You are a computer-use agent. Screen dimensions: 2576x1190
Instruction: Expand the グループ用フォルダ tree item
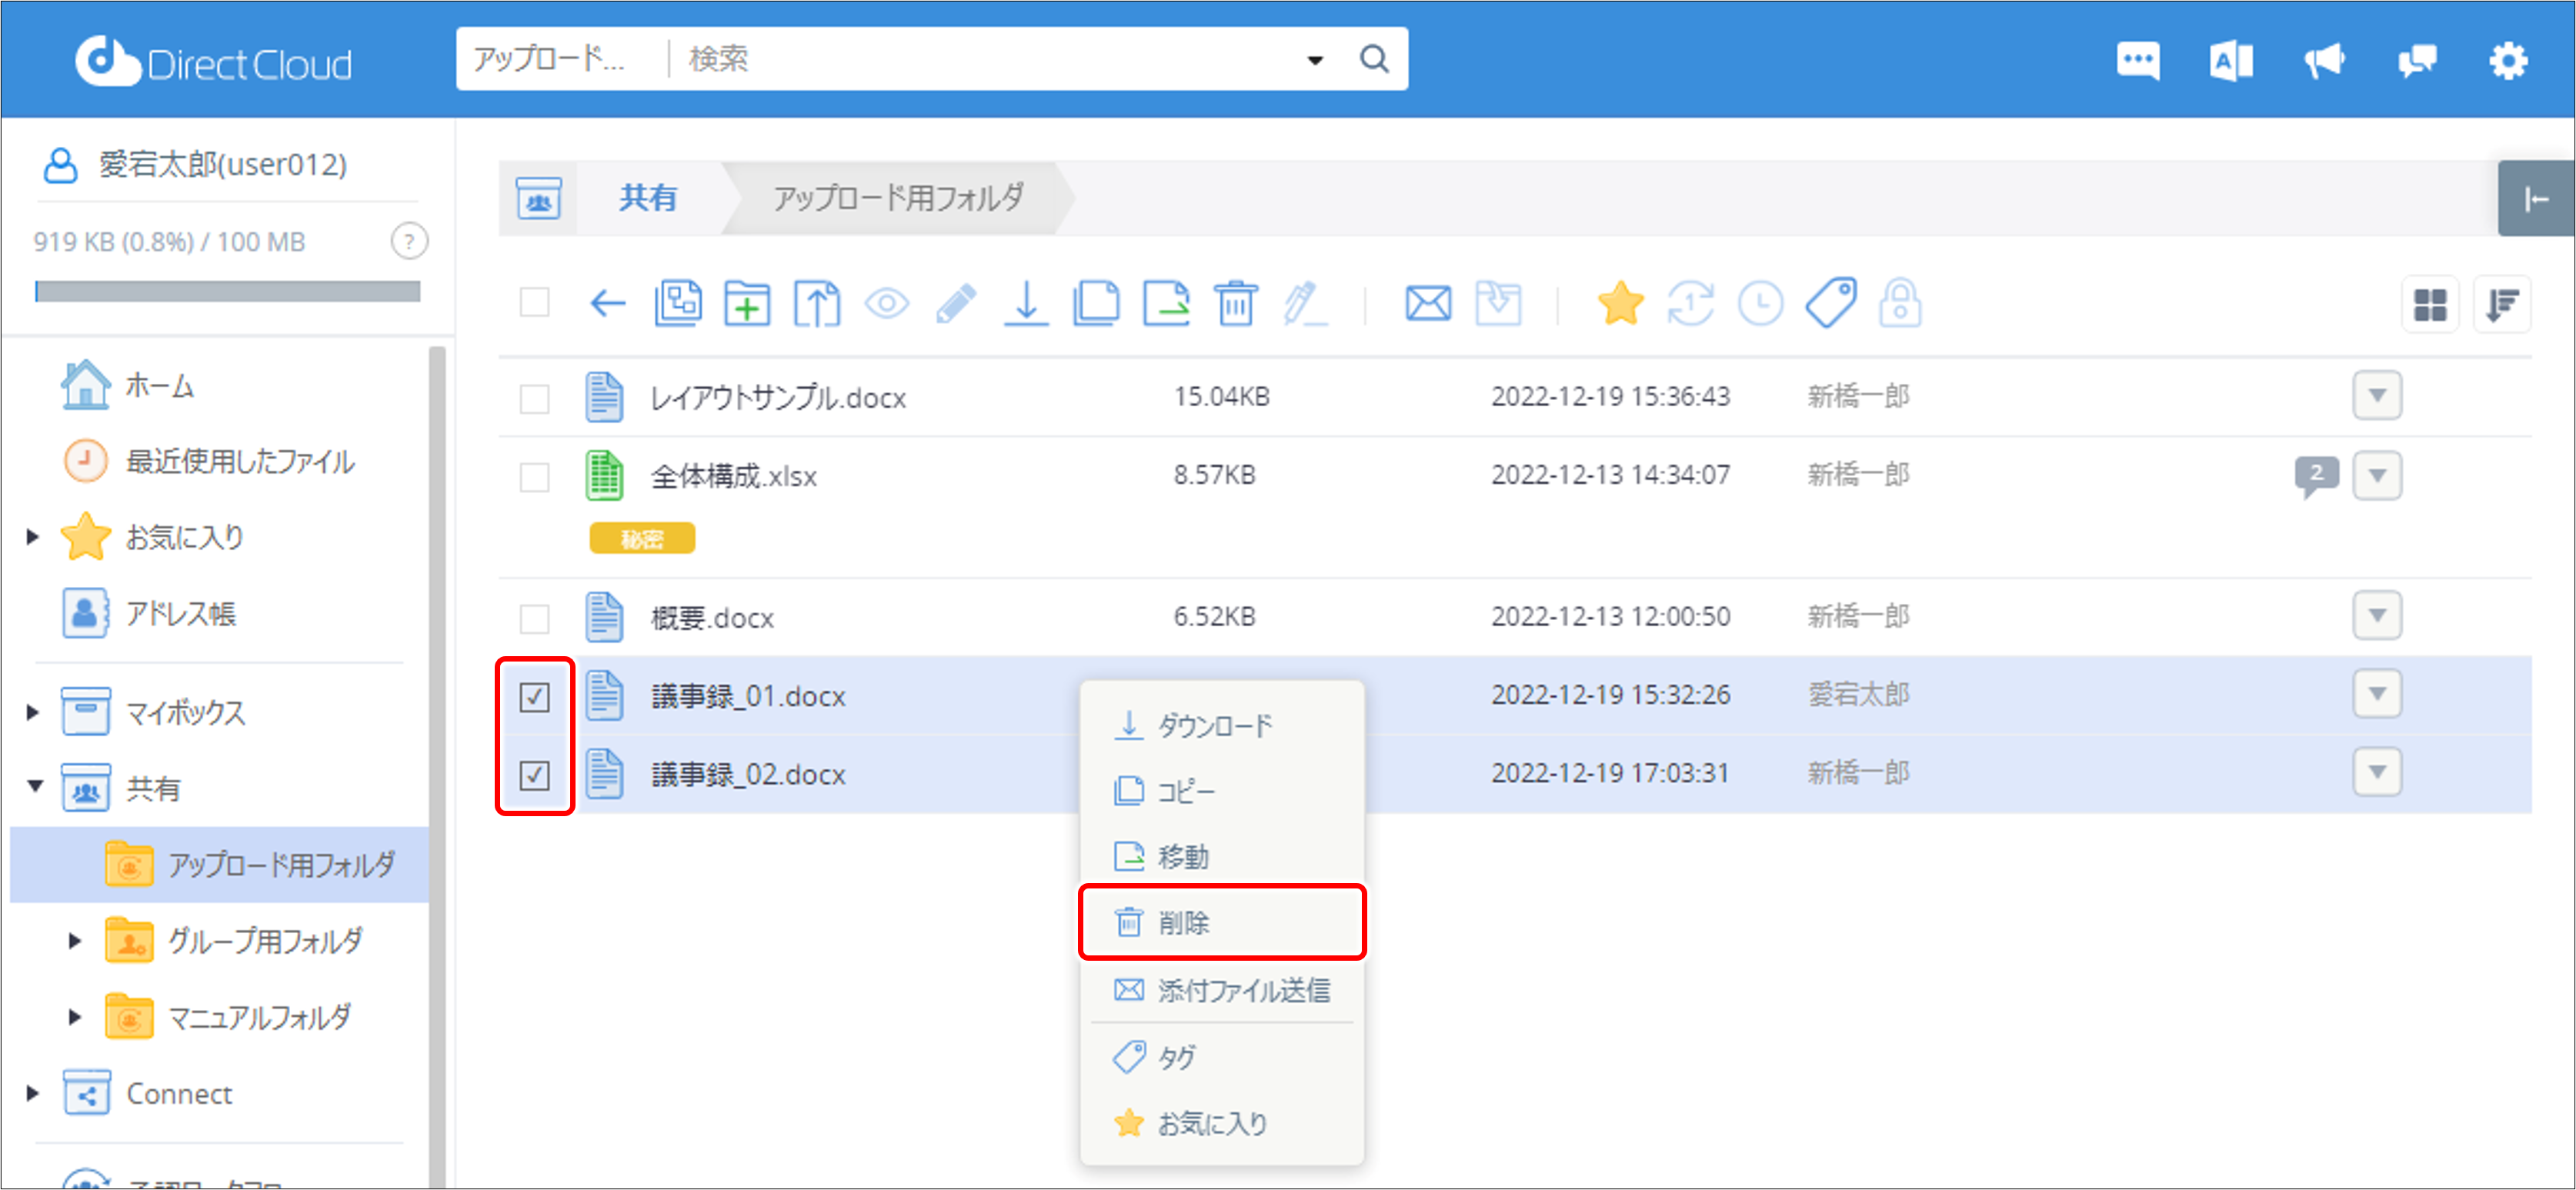74,940
